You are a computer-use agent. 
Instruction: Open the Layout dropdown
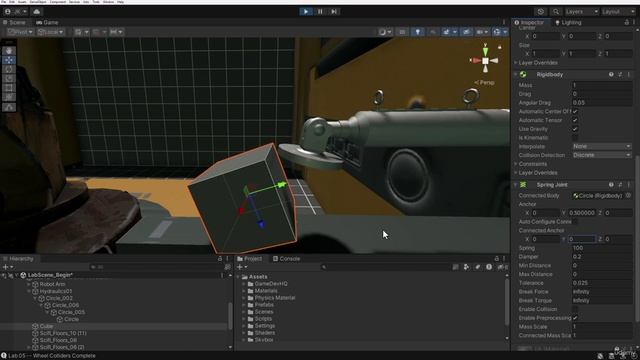coord(618,12)
